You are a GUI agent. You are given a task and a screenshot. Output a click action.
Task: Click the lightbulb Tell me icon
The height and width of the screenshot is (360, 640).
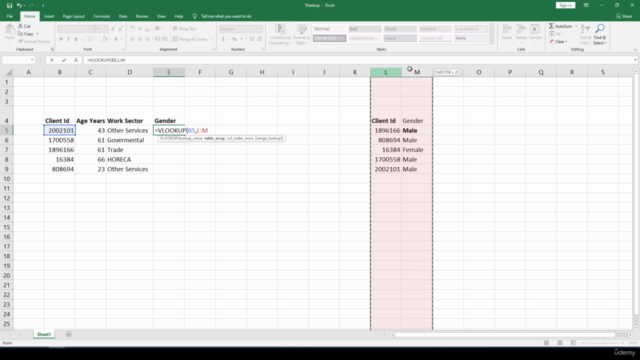pos(195,16)
